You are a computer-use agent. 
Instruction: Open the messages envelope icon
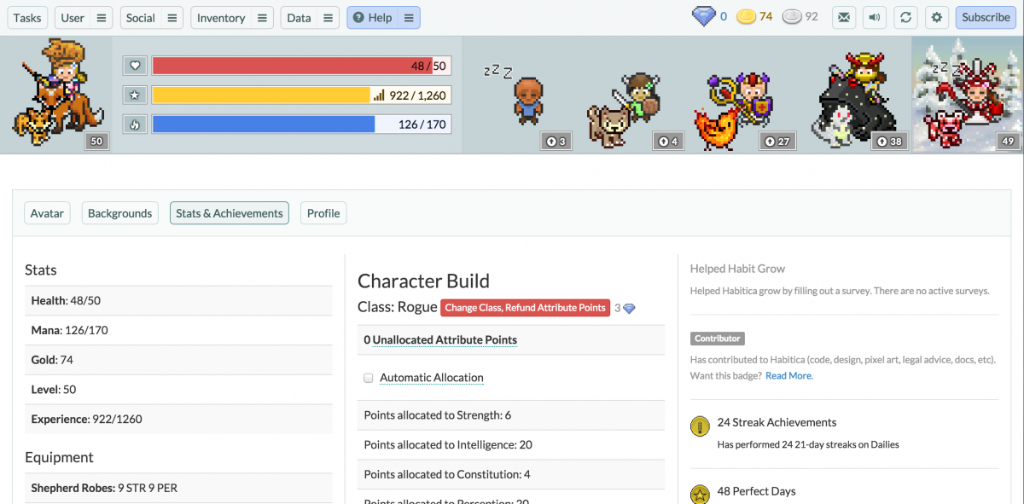pos(844,18)
